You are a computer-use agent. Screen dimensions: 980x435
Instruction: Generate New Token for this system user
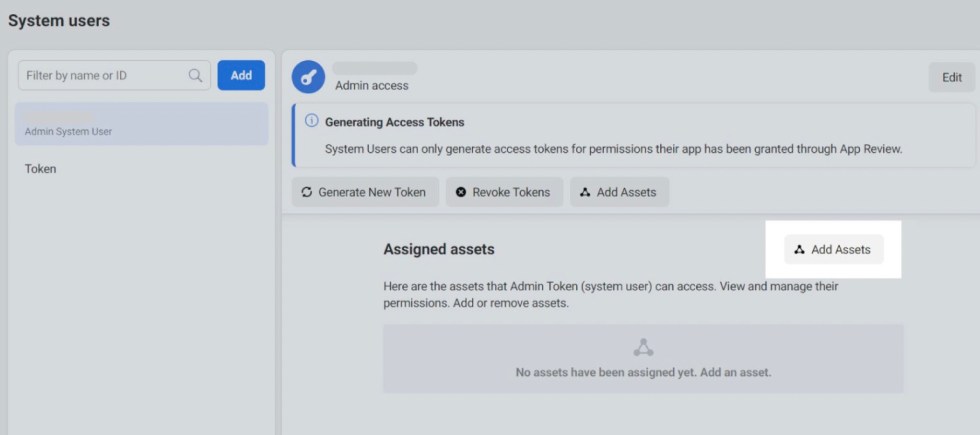pos(366,192)
